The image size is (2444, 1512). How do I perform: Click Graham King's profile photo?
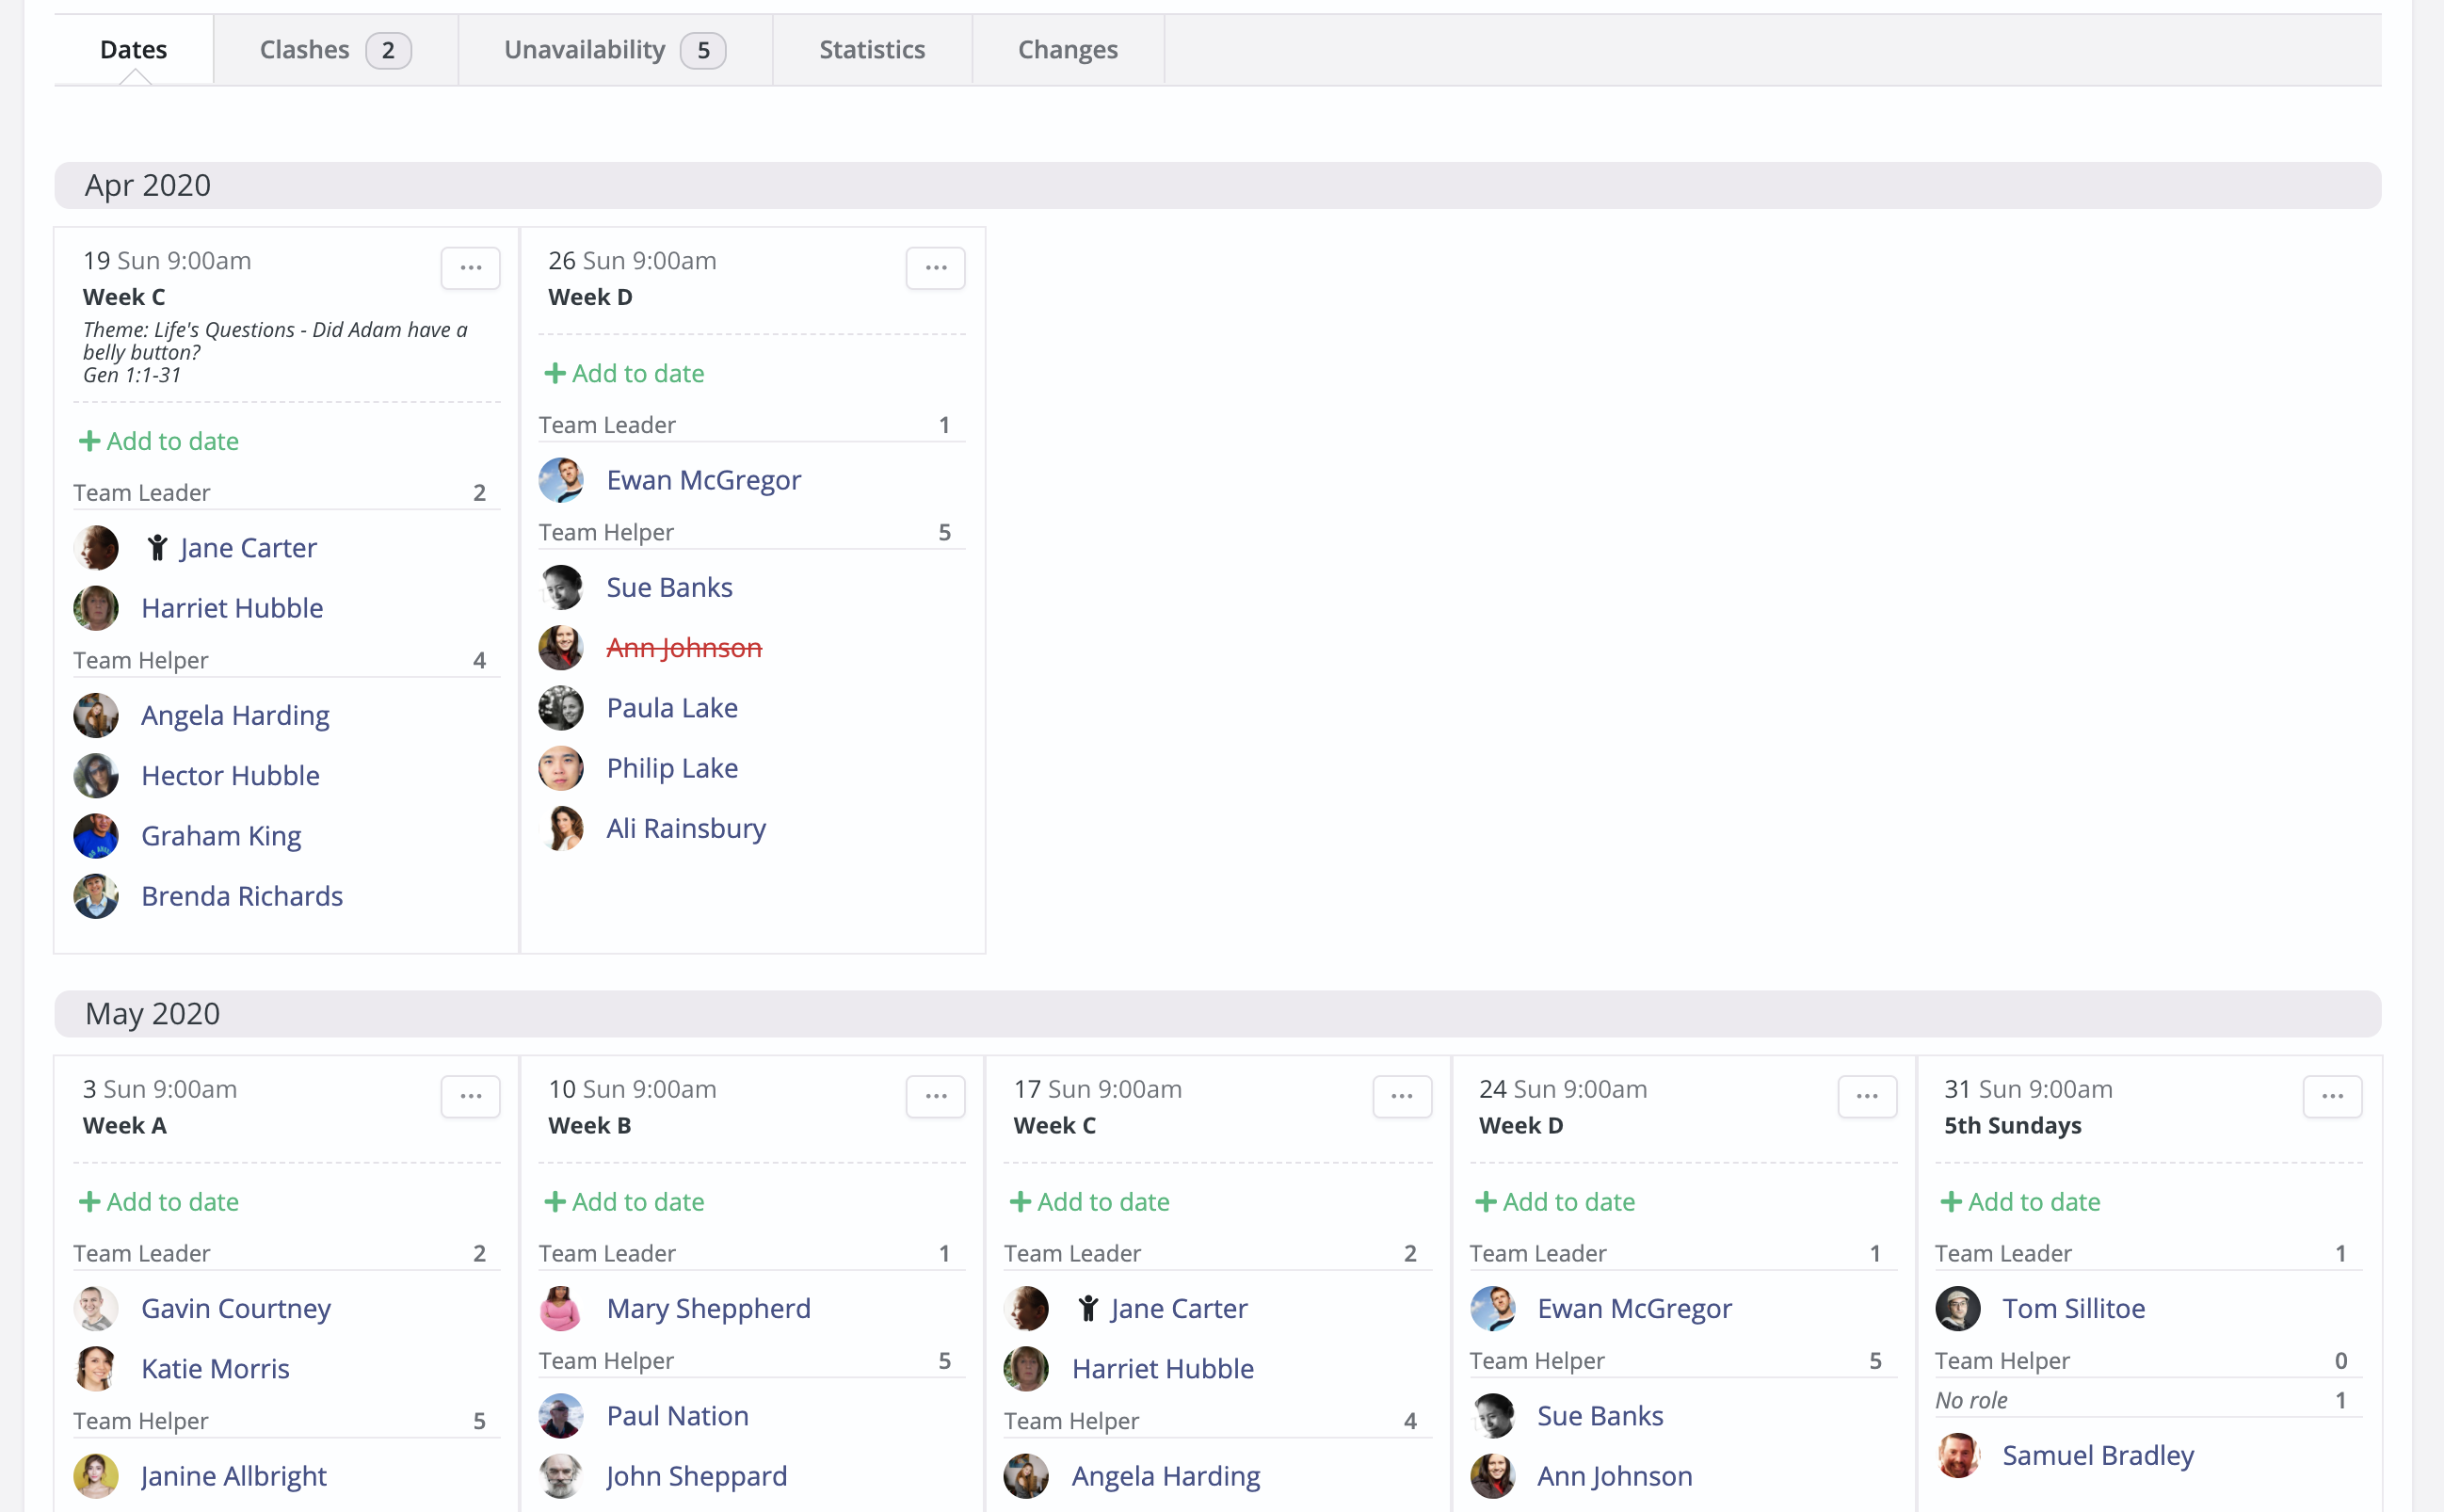[x=96, y=836]
